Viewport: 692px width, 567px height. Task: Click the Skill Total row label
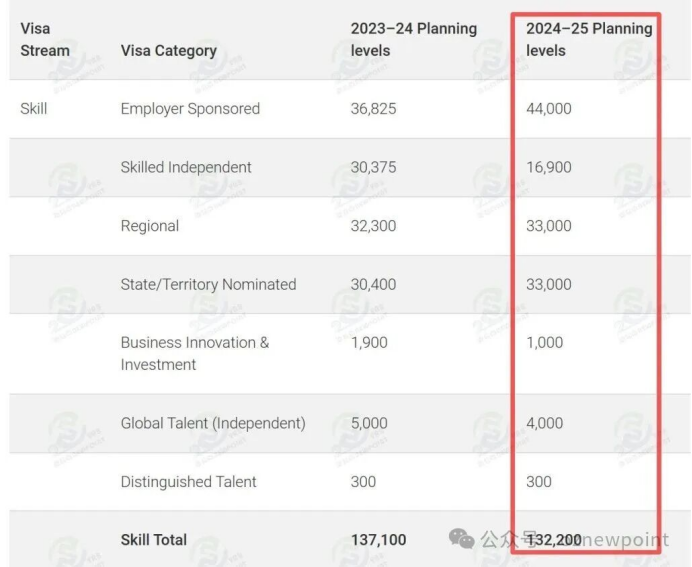coord(154,540)
